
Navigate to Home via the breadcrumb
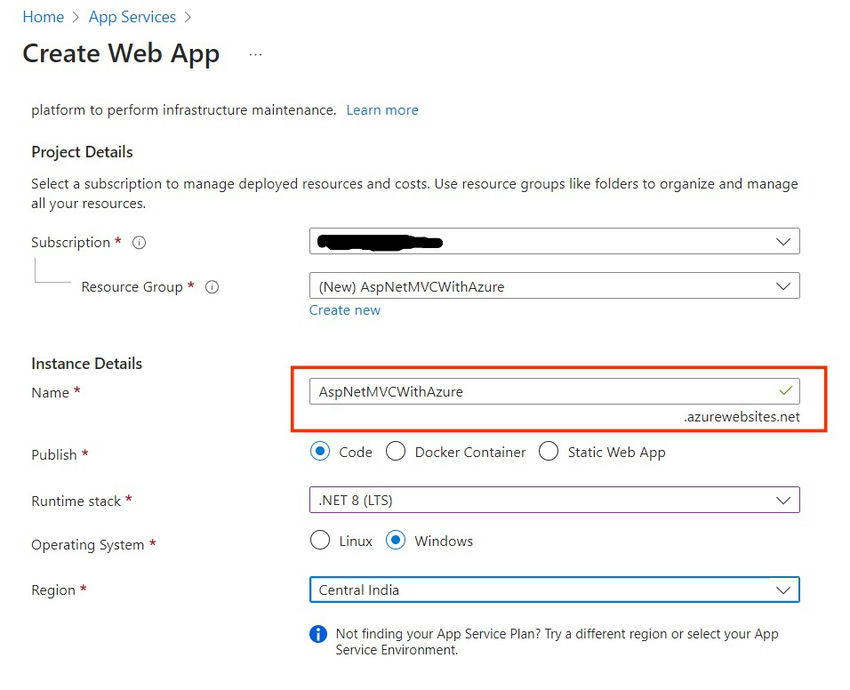click(x=43, y=16)
